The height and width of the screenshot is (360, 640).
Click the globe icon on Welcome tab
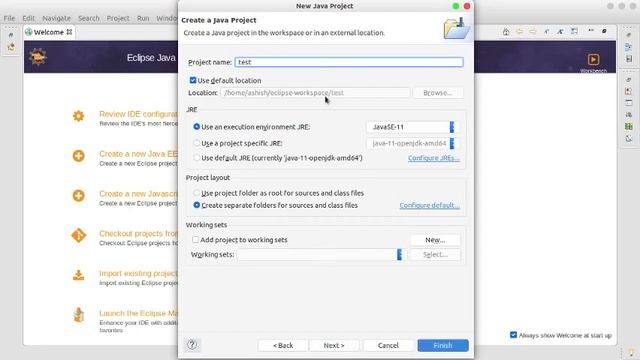(29, 32)
